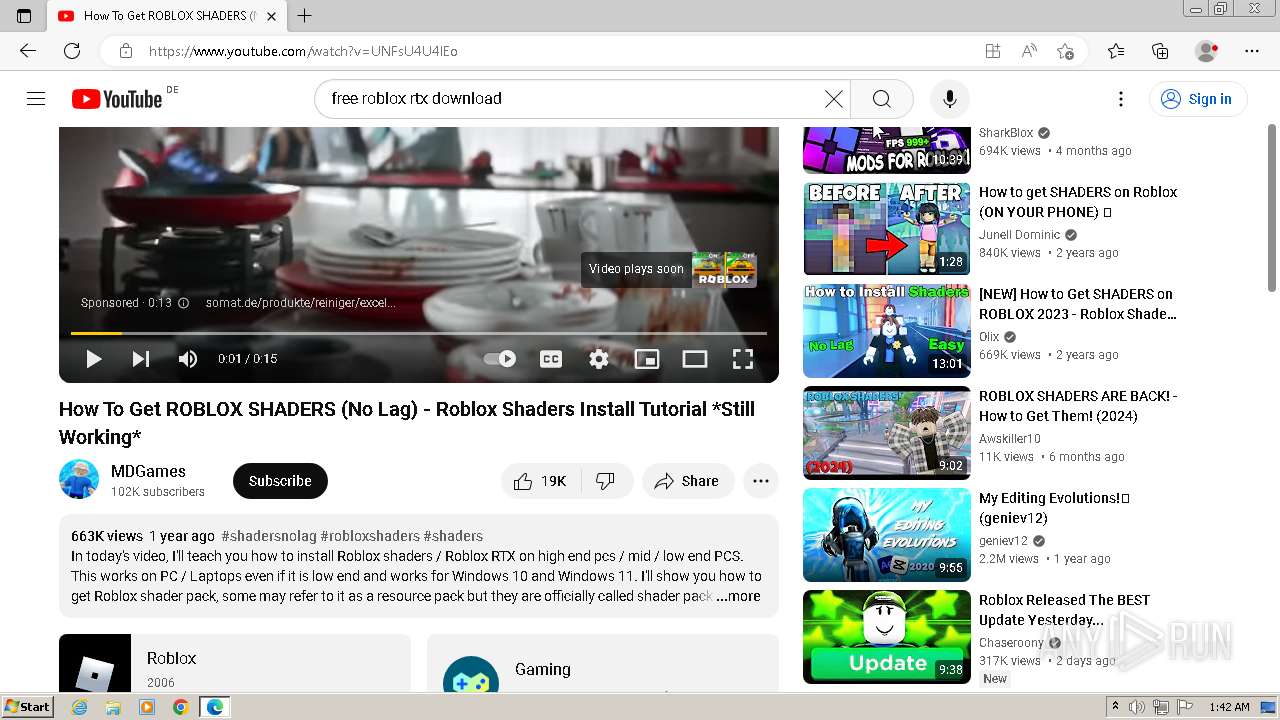Open ad info icon next to Sponsored

183,303
